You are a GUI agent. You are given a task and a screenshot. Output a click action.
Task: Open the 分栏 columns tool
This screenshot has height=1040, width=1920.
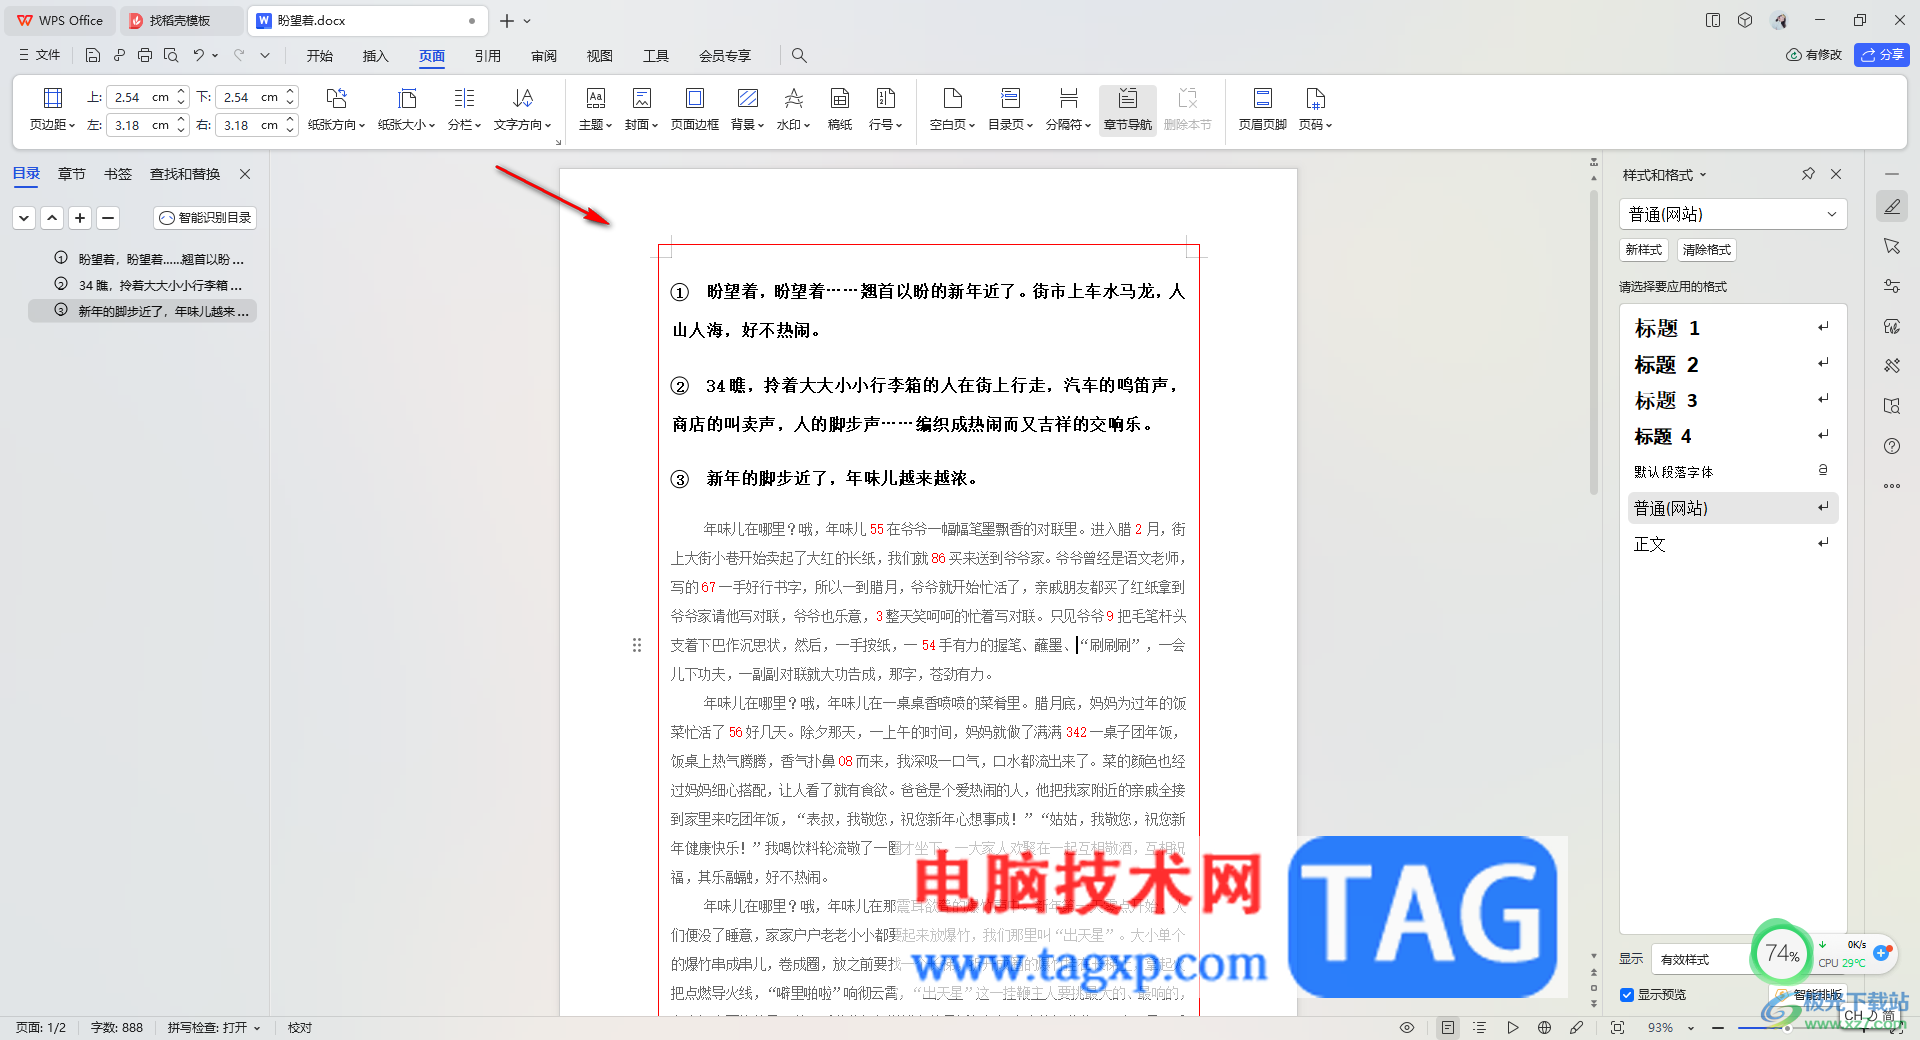464,108
